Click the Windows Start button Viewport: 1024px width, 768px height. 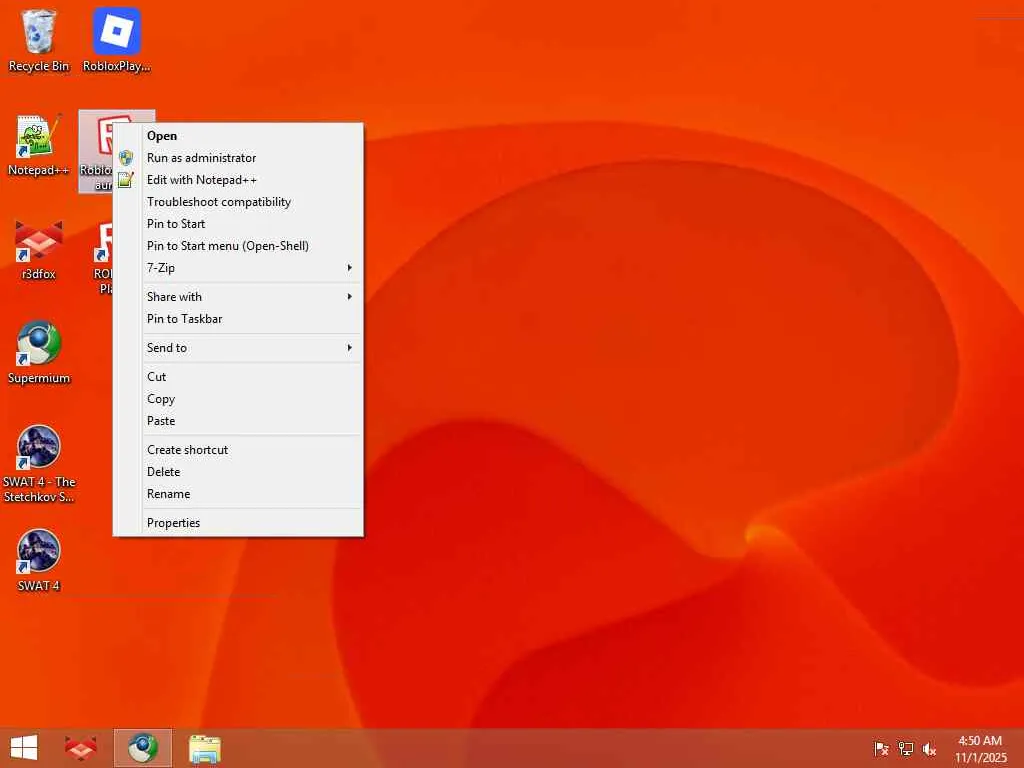pyautogui.click(x=24, y=748)
